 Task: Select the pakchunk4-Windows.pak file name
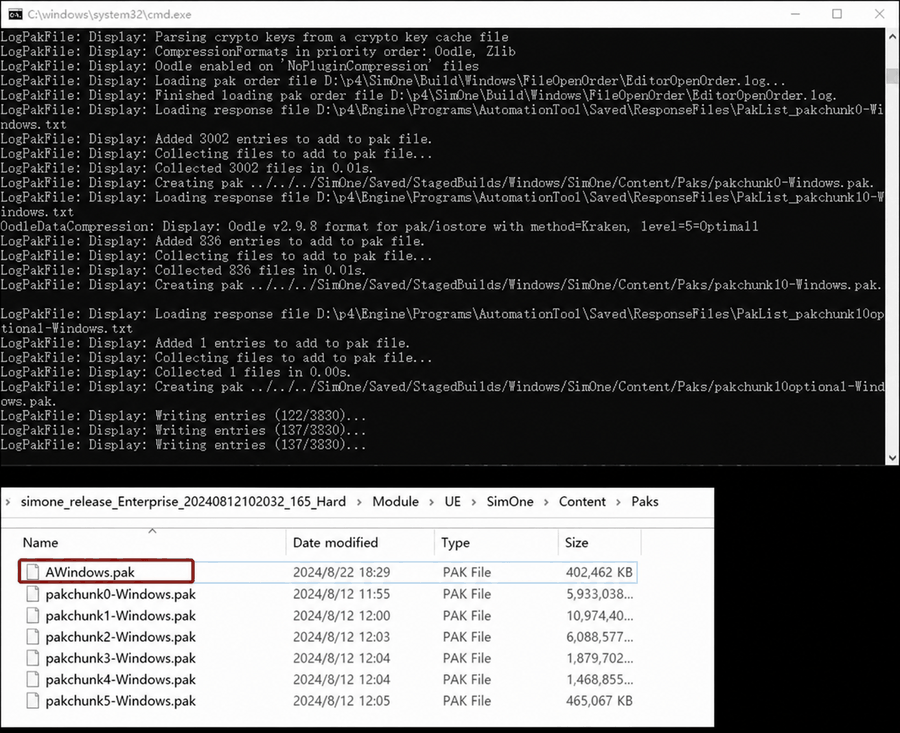pos(121,680)
